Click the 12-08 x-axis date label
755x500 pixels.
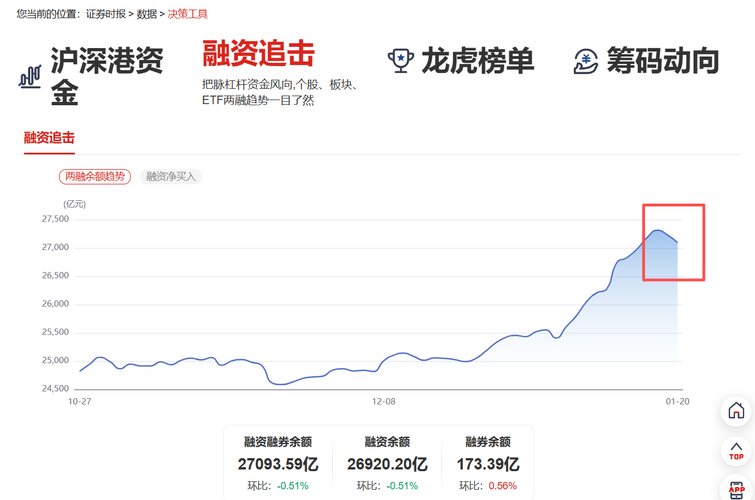pos(383,401)
